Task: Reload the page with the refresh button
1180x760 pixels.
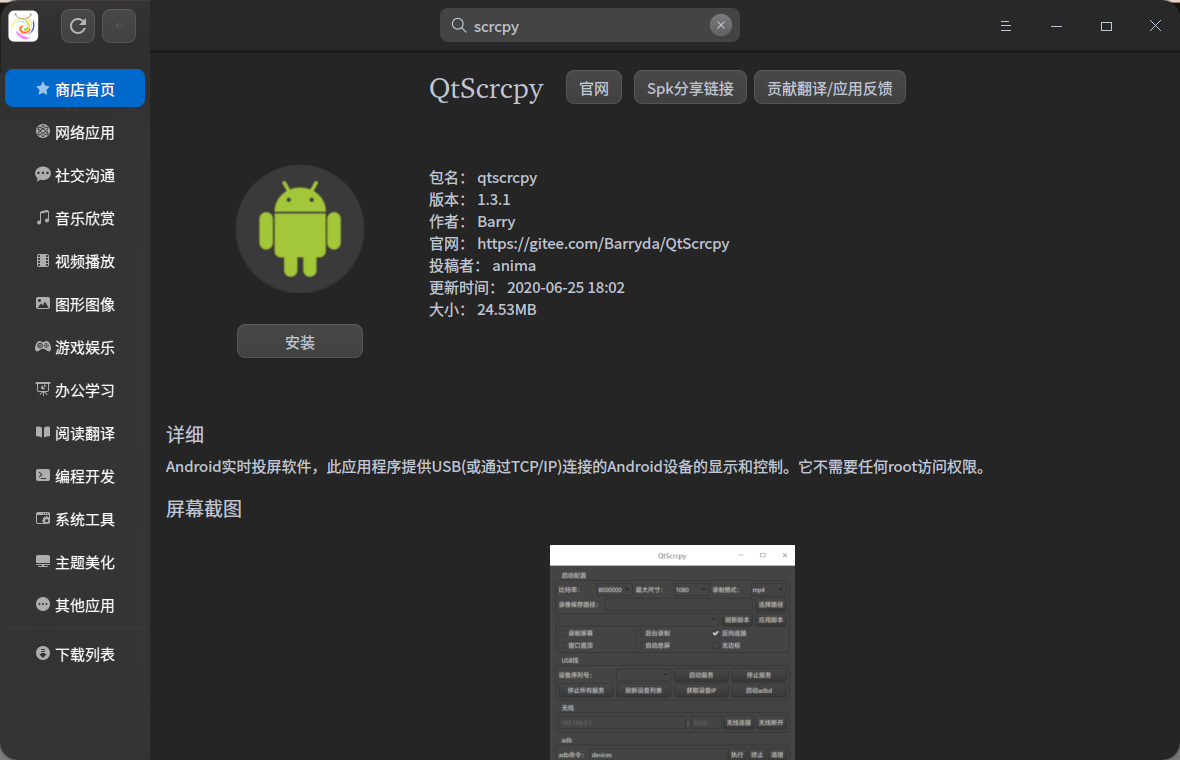Action: click(78, 26)
